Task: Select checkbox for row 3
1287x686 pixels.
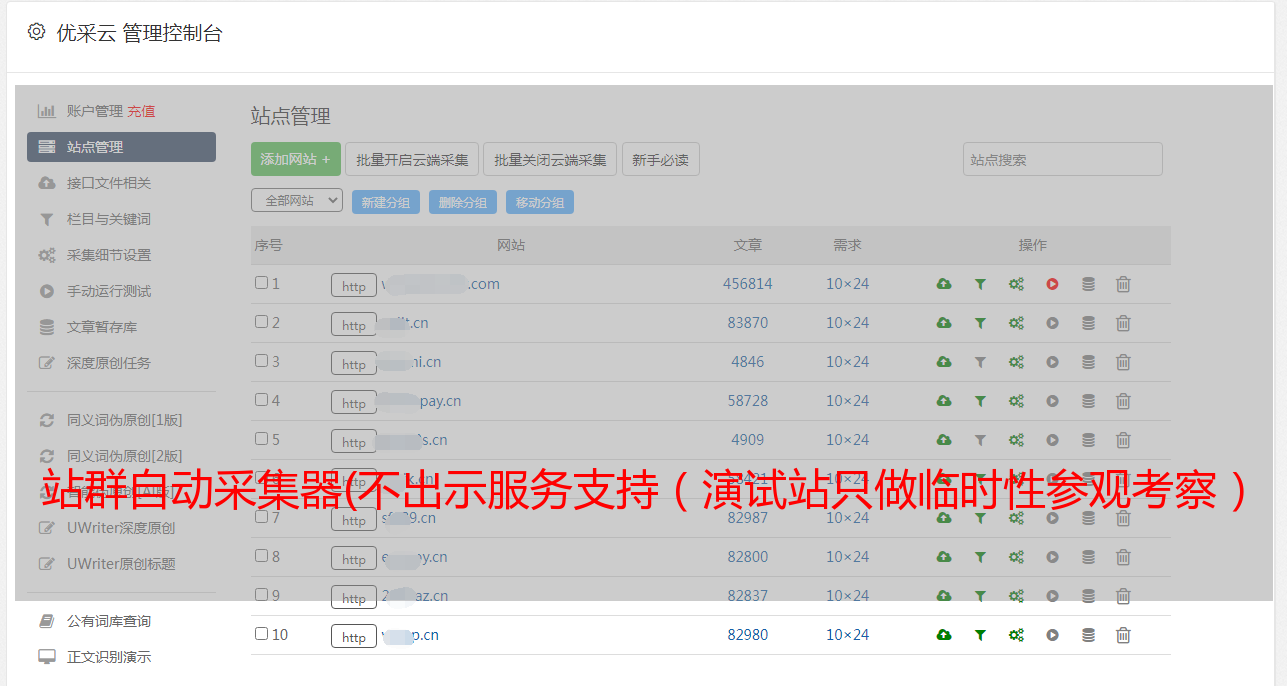Action: (x=261, y=361)
